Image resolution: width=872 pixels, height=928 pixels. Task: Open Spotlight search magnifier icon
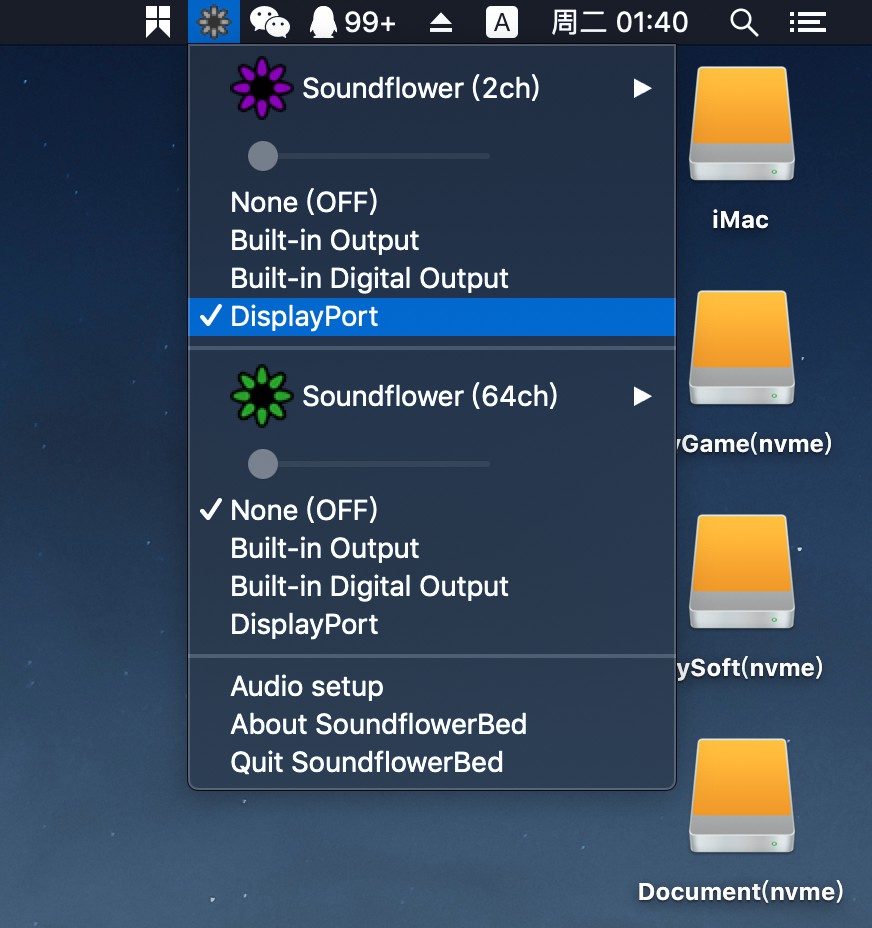pos(744,22)
